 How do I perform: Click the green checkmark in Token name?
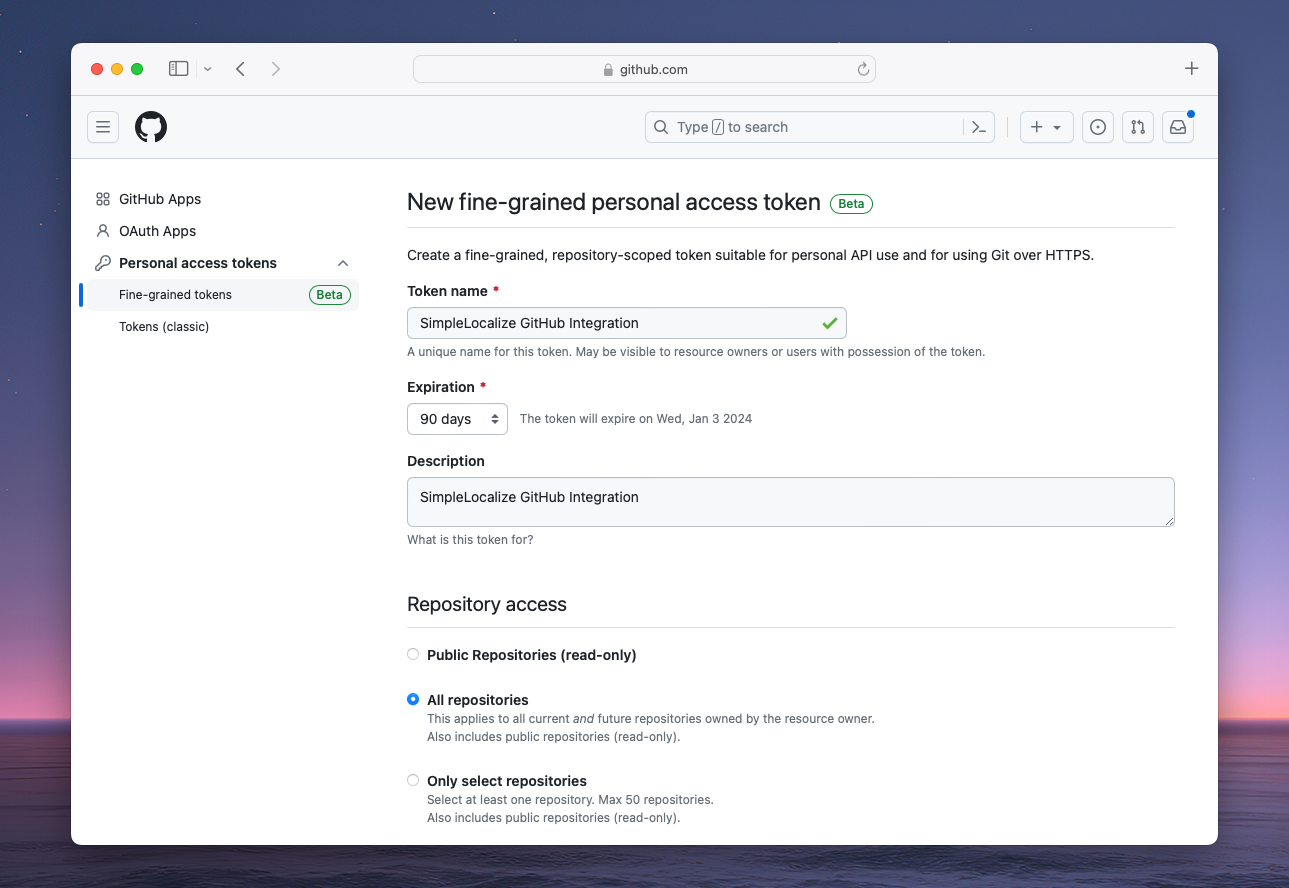pos(830,323)
